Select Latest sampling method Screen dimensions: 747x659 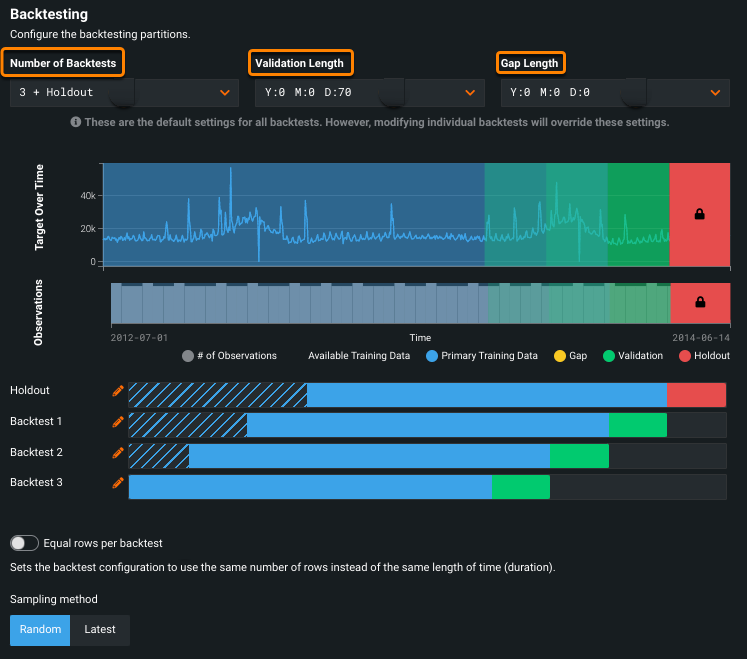coord(100,630)
